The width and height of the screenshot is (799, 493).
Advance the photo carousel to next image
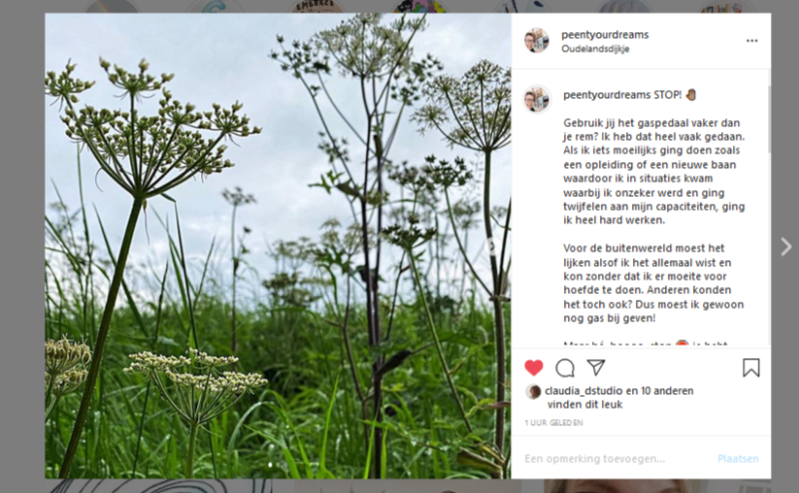point(492,247)
